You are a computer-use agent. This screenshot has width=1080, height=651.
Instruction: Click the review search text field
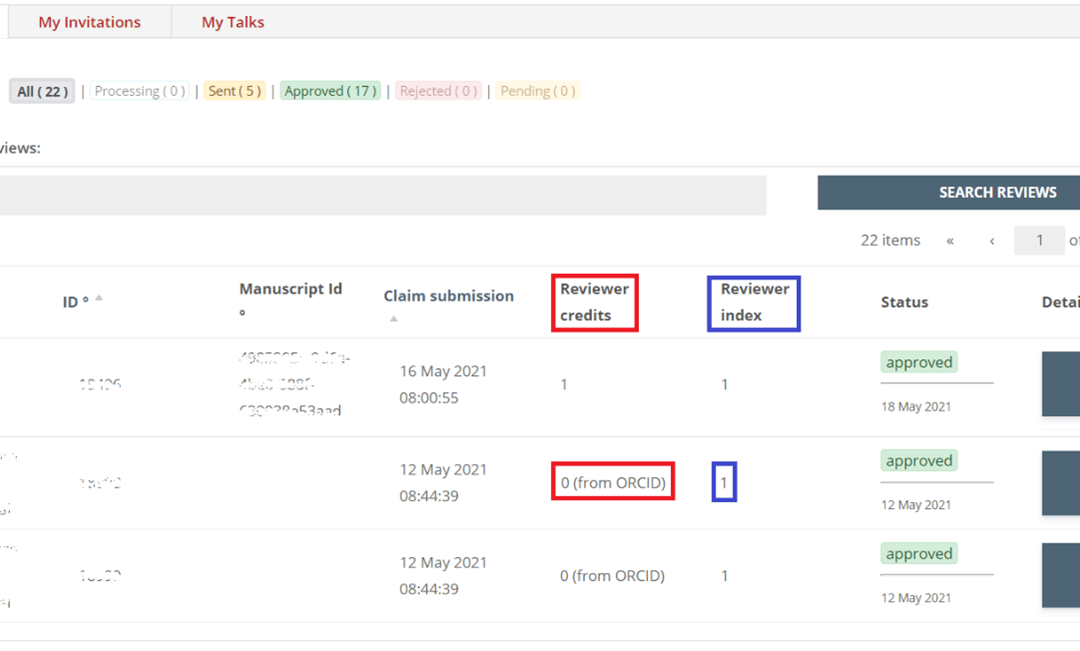(380, 195)
